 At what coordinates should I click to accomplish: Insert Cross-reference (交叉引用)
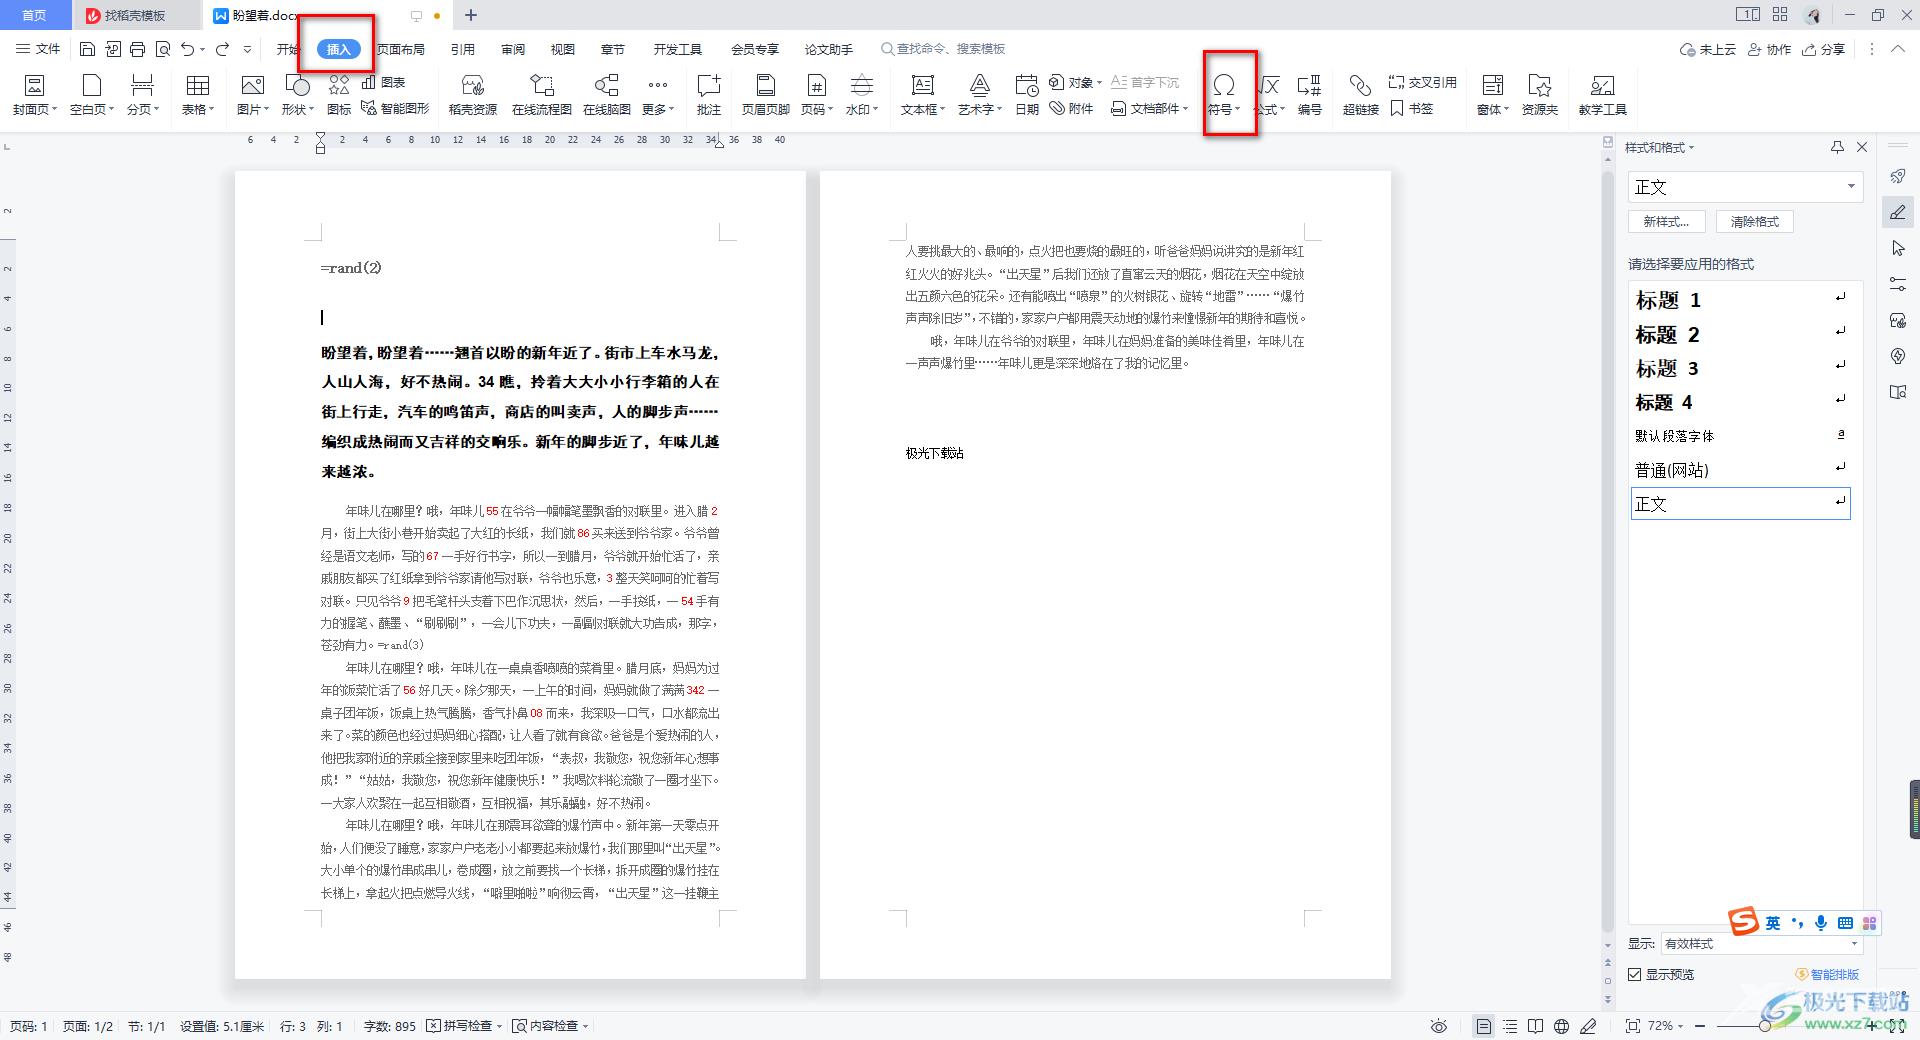pyautogui.click(x=1423, y=82)
